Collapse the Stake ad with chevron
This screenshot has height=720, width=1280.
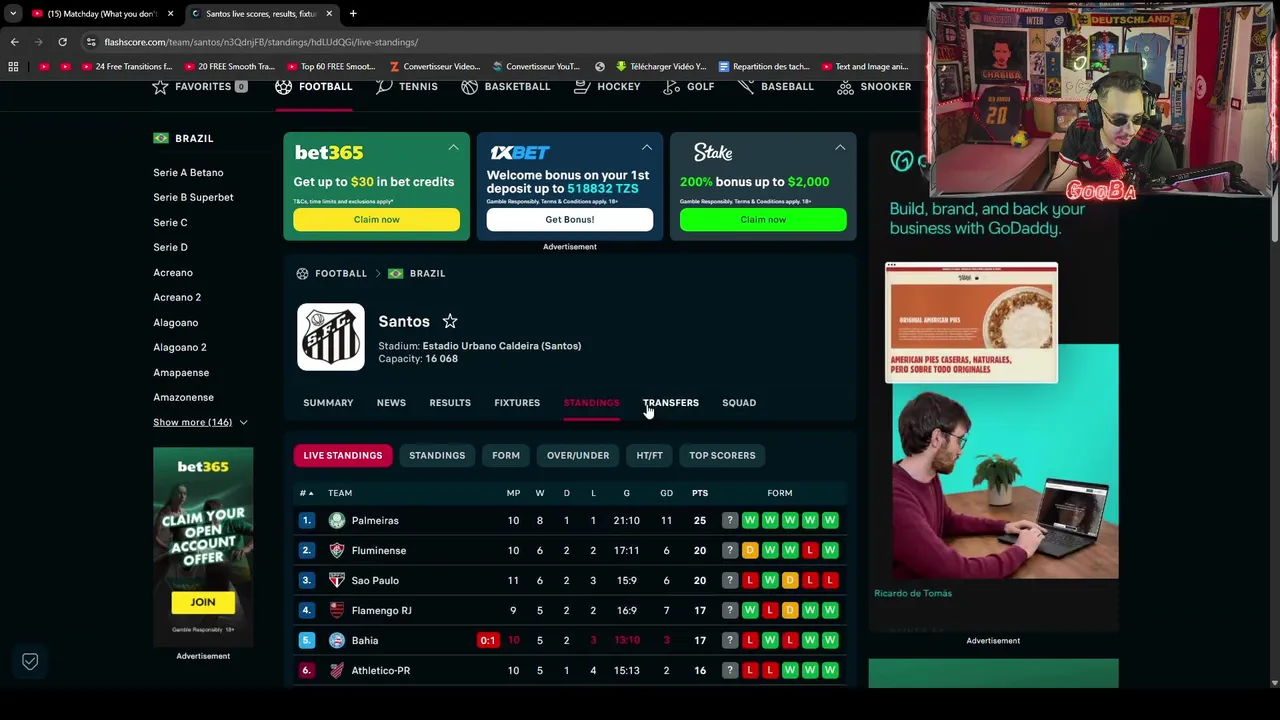[x=840, y=147]
